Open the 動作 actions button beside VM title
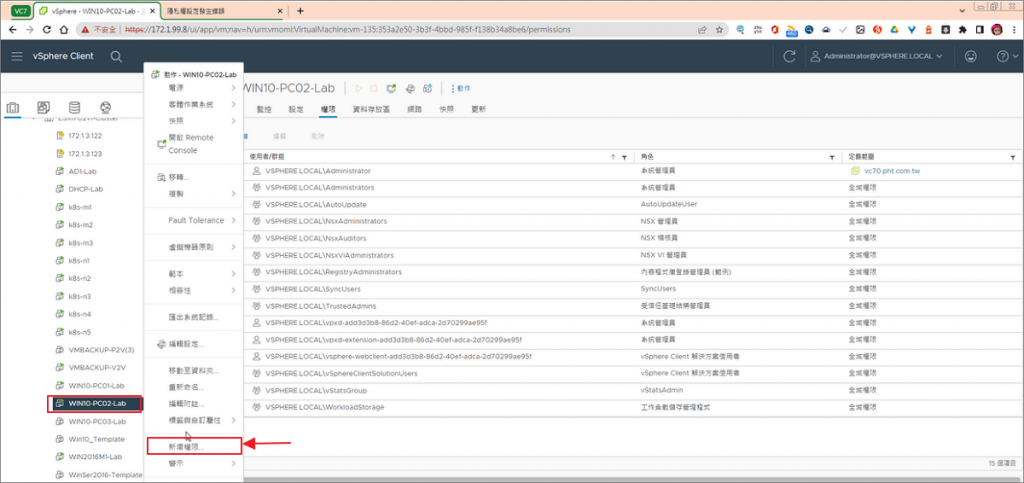Screen dimensions: 1024x483 coord(461,88)
